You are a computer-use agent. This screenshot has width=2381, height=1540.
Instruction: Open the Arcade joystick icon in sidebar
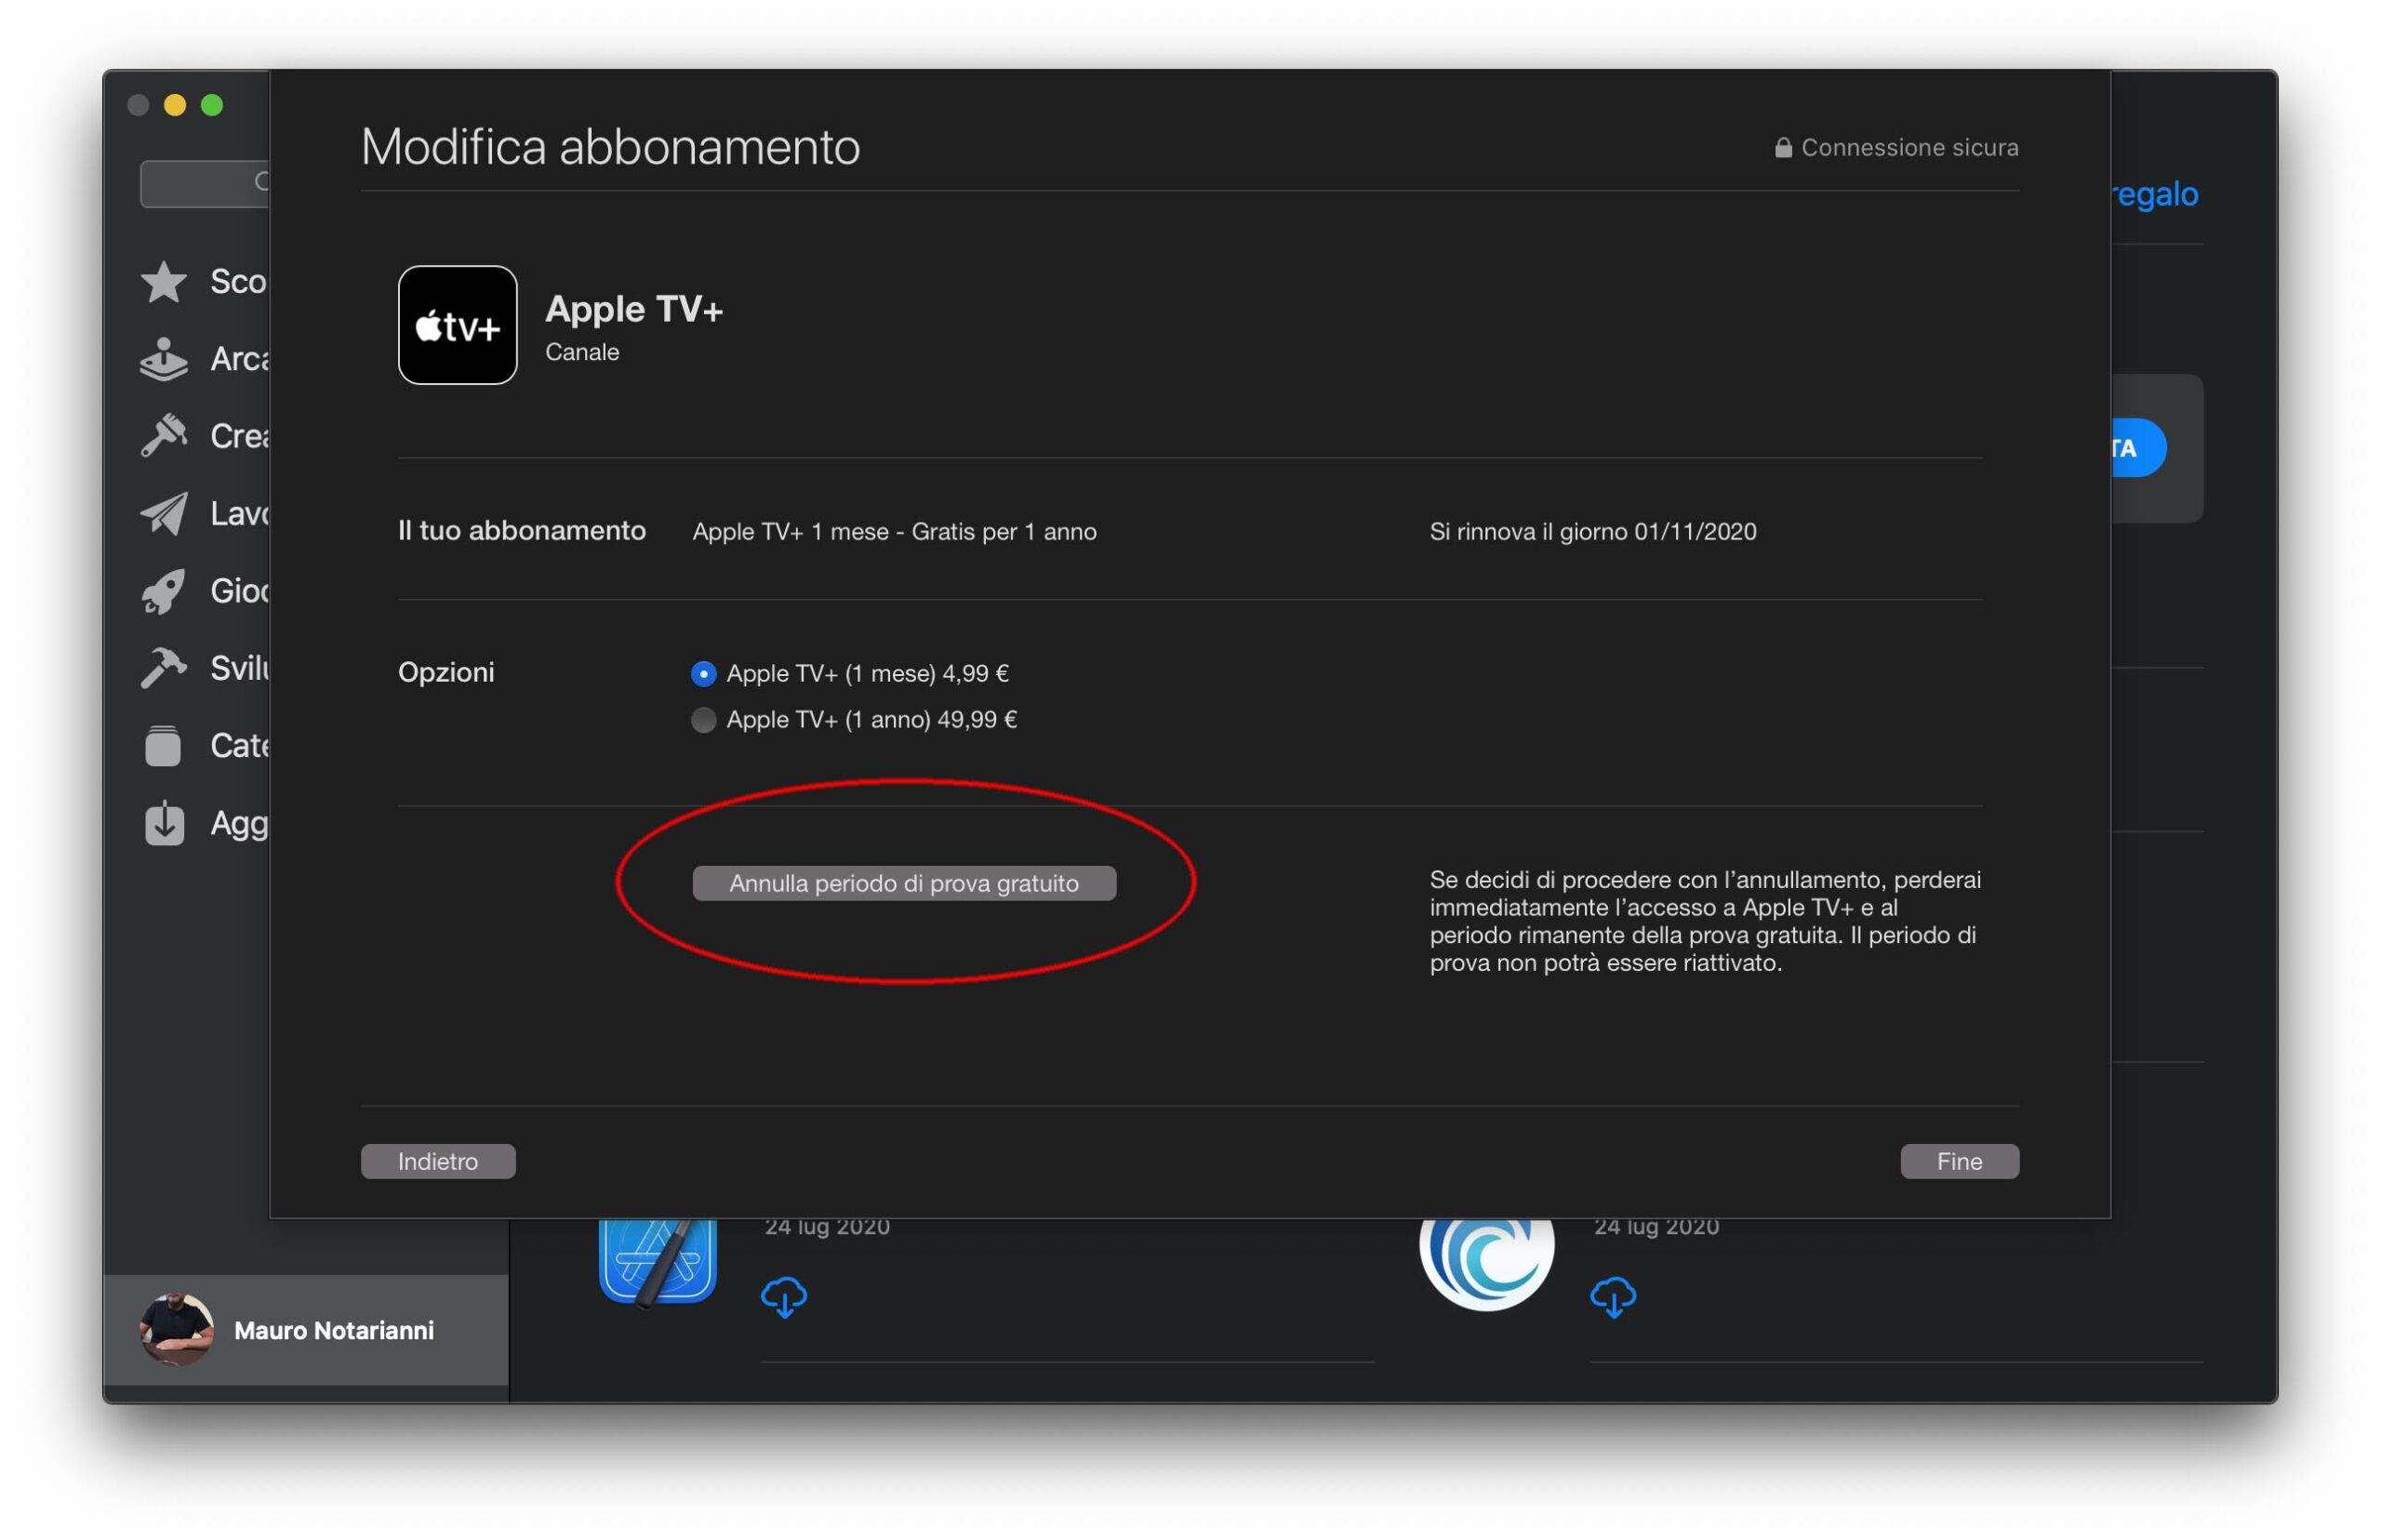click(164, 360)
